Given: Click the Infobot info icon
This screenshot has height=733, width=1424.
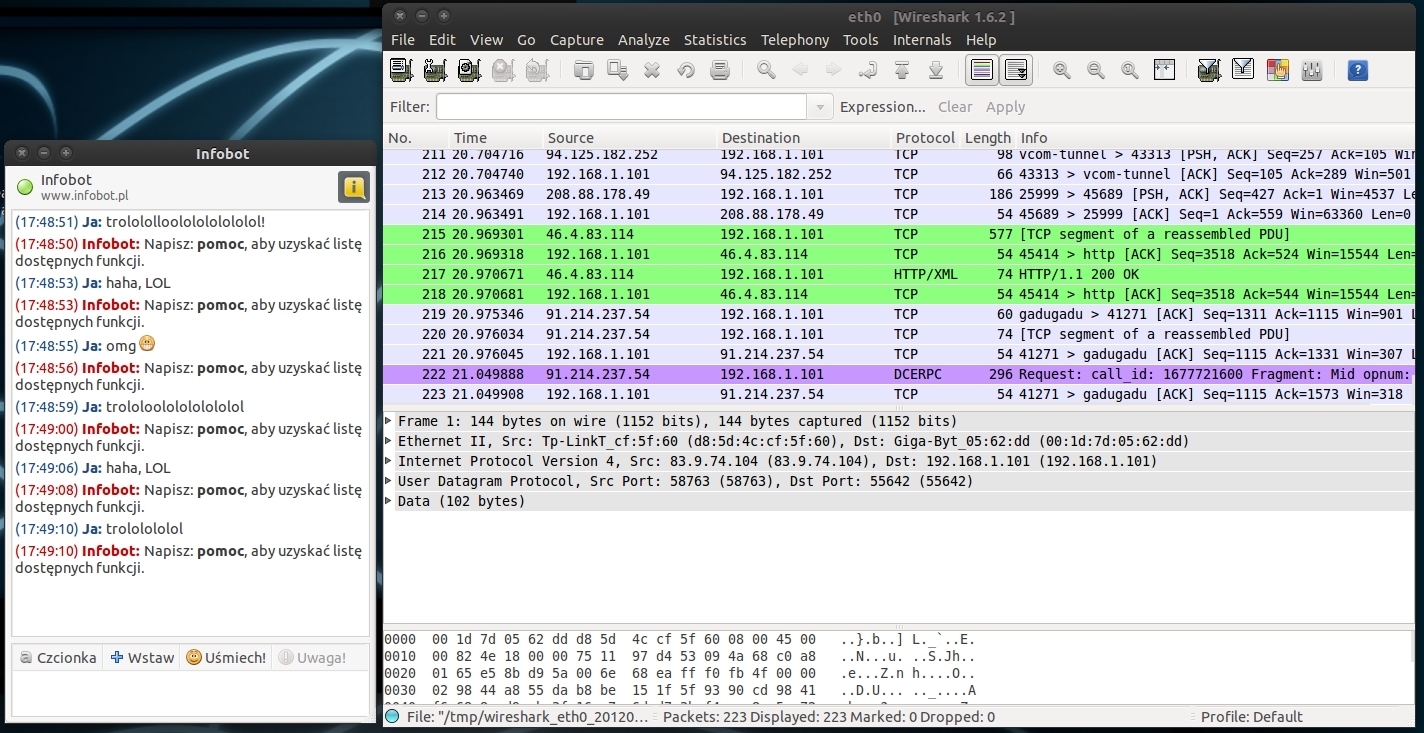Looking at the screenshot, I should pos(354,187).
